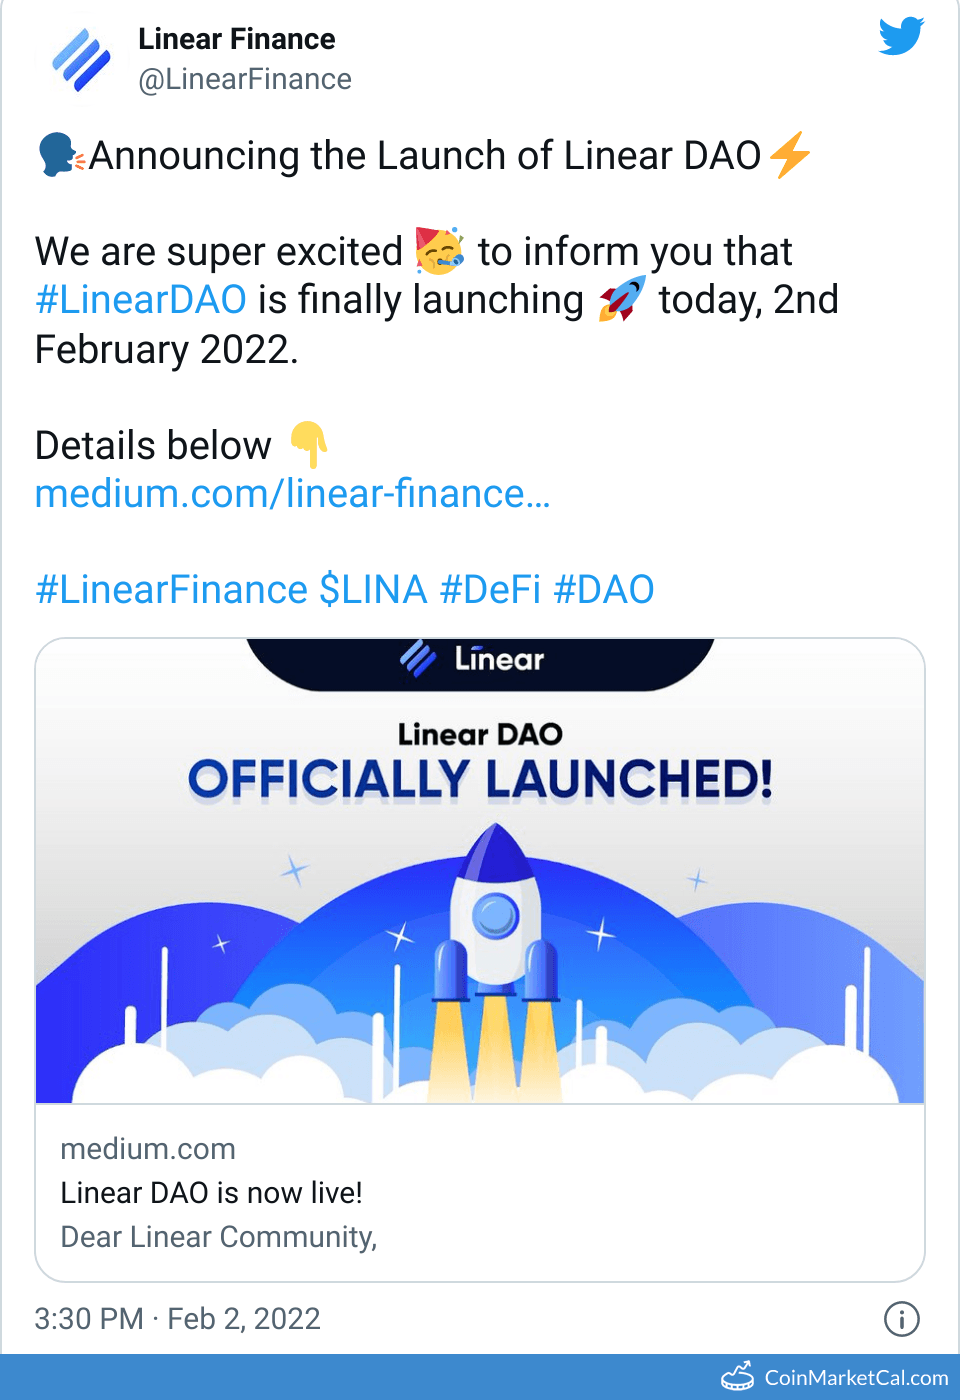The height and width of the screenshot is (1400, 960).
Task: Click the 'Linear DAO is now live!' title
Action: click(211, 1193)
